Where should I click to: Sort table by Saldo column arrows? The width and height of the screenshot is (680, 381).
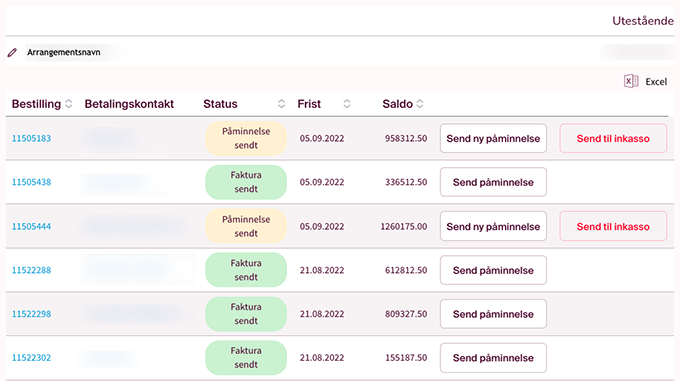420,104
